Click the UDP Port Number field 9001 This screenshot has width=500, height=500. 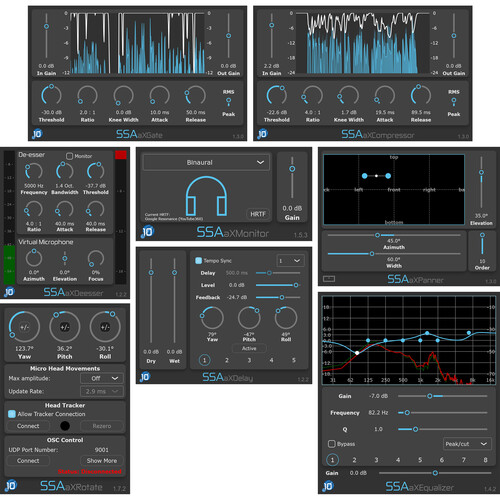tap(102, 450)
